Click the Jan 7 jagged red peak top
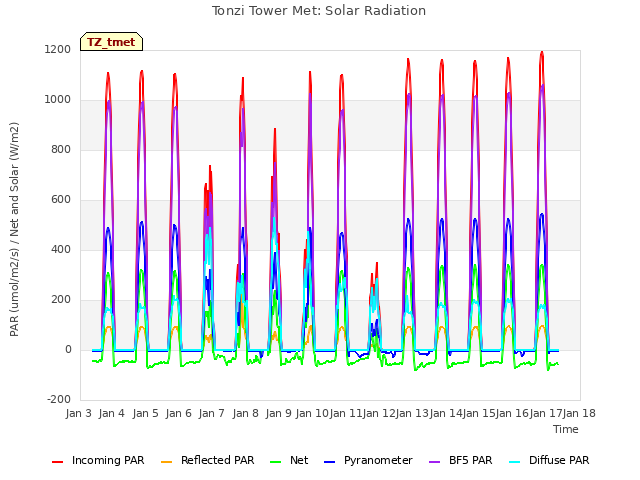 tap(210, 167)
